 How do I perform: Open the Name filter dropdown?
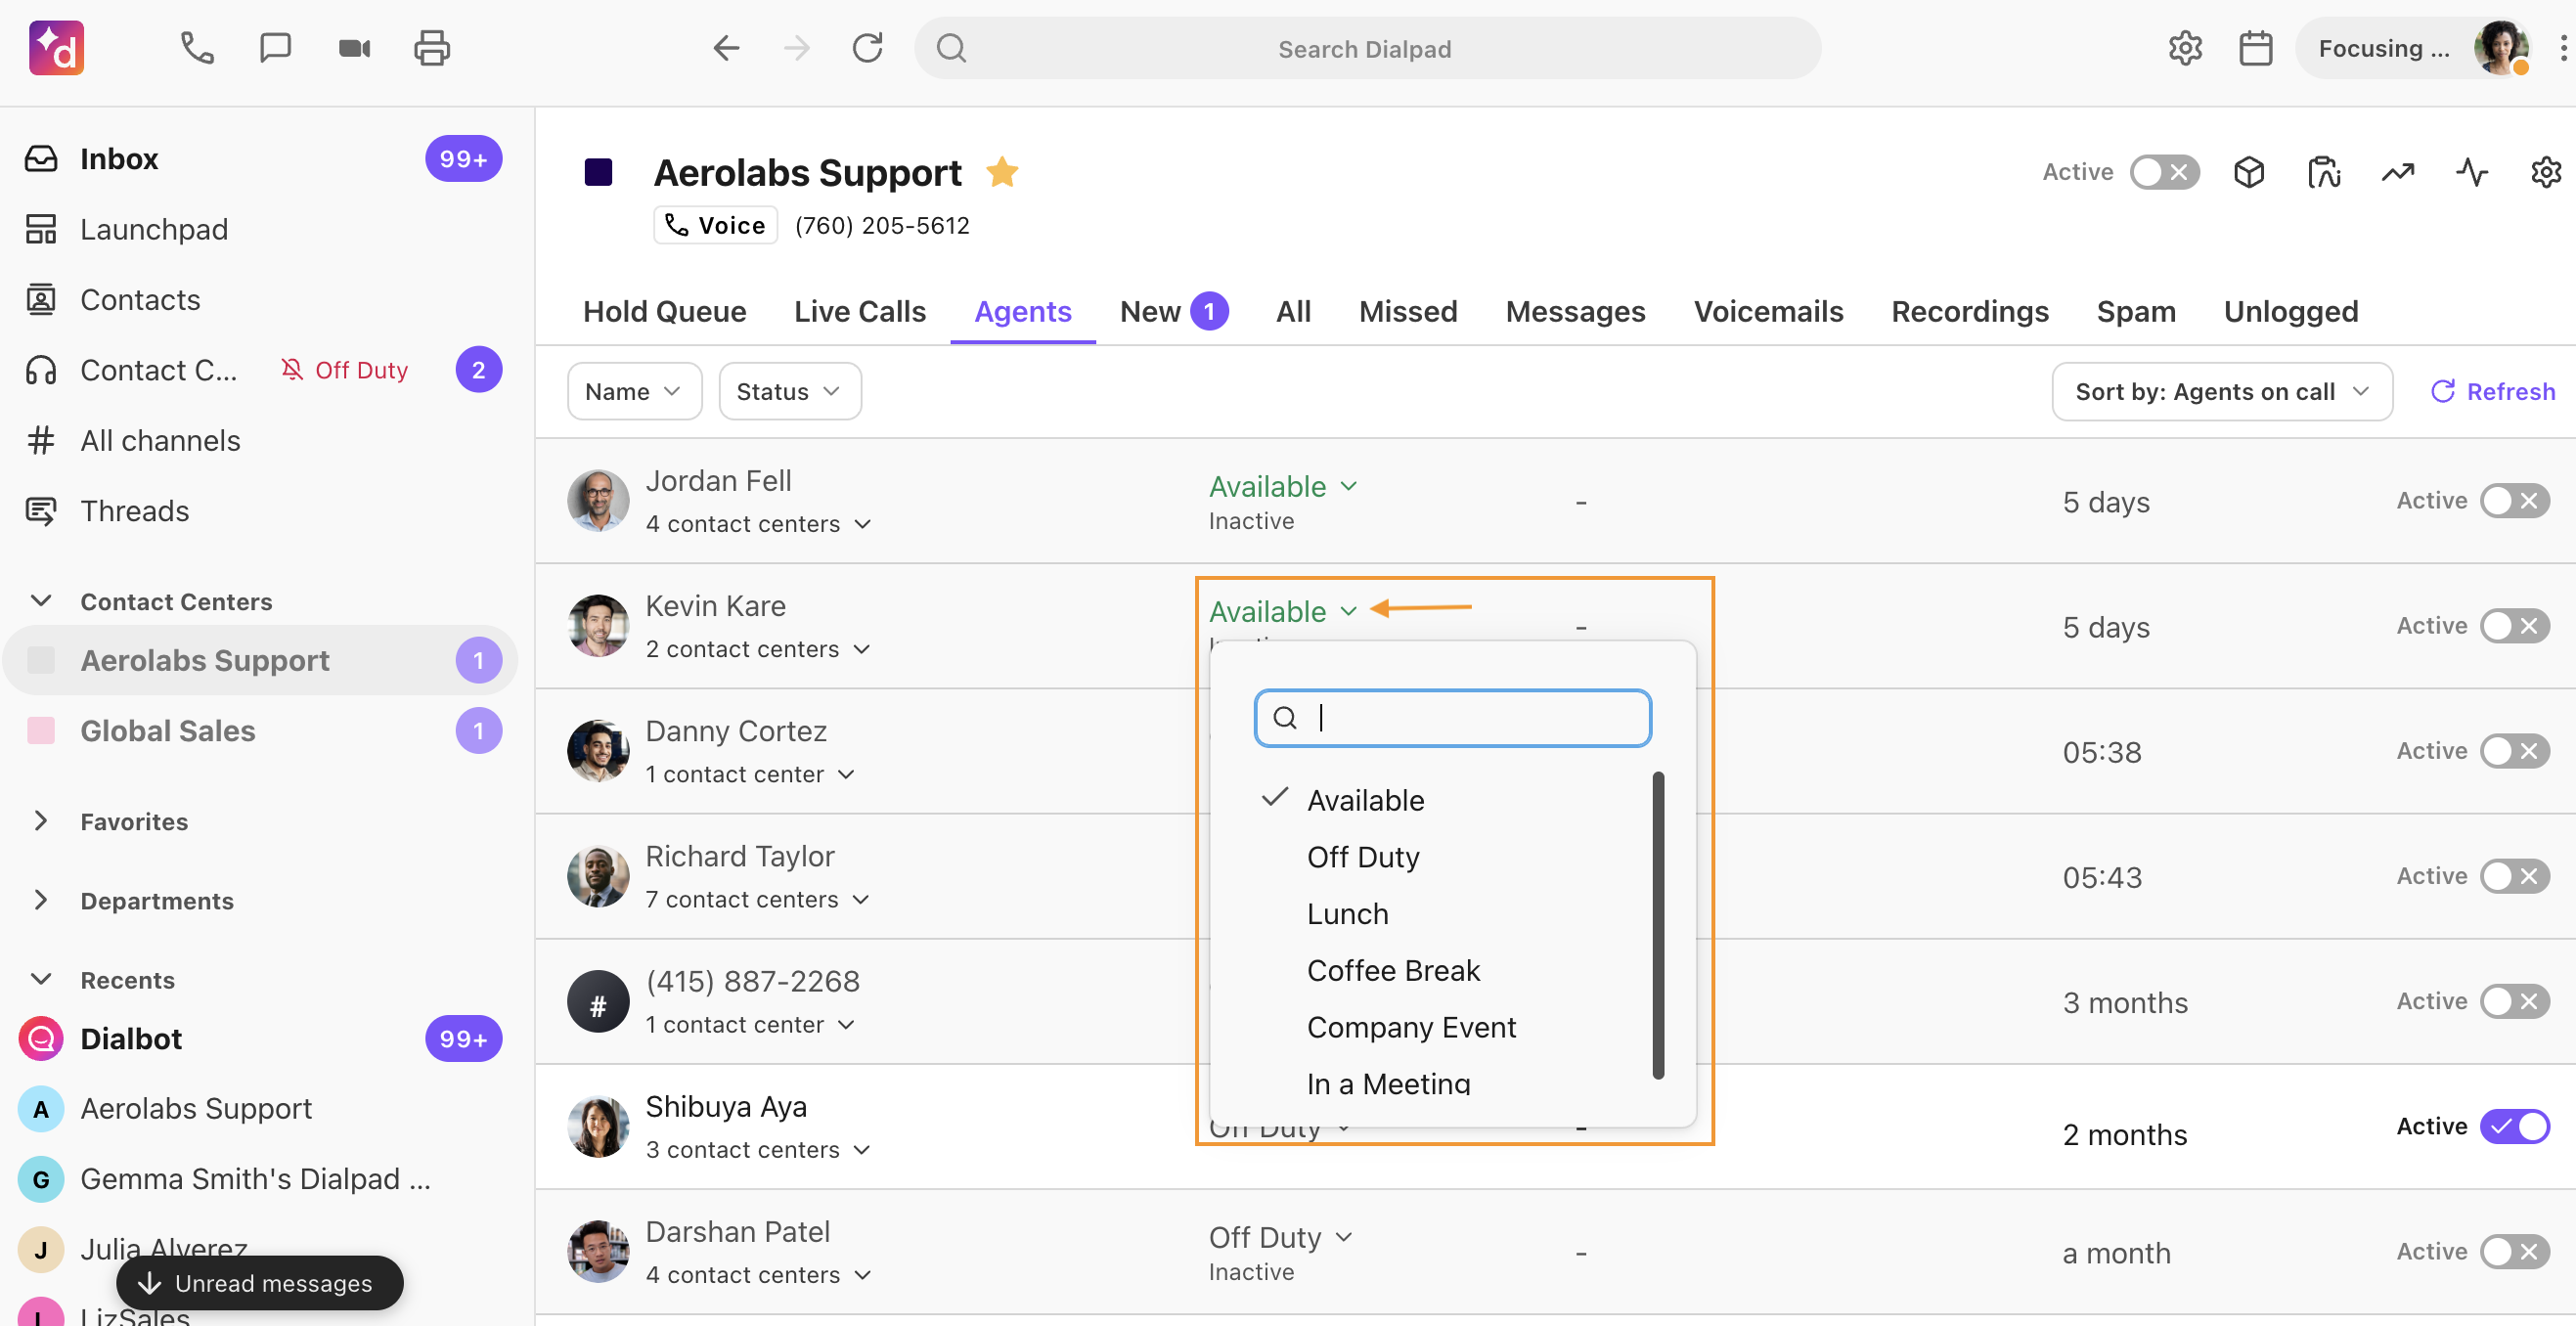634,392
